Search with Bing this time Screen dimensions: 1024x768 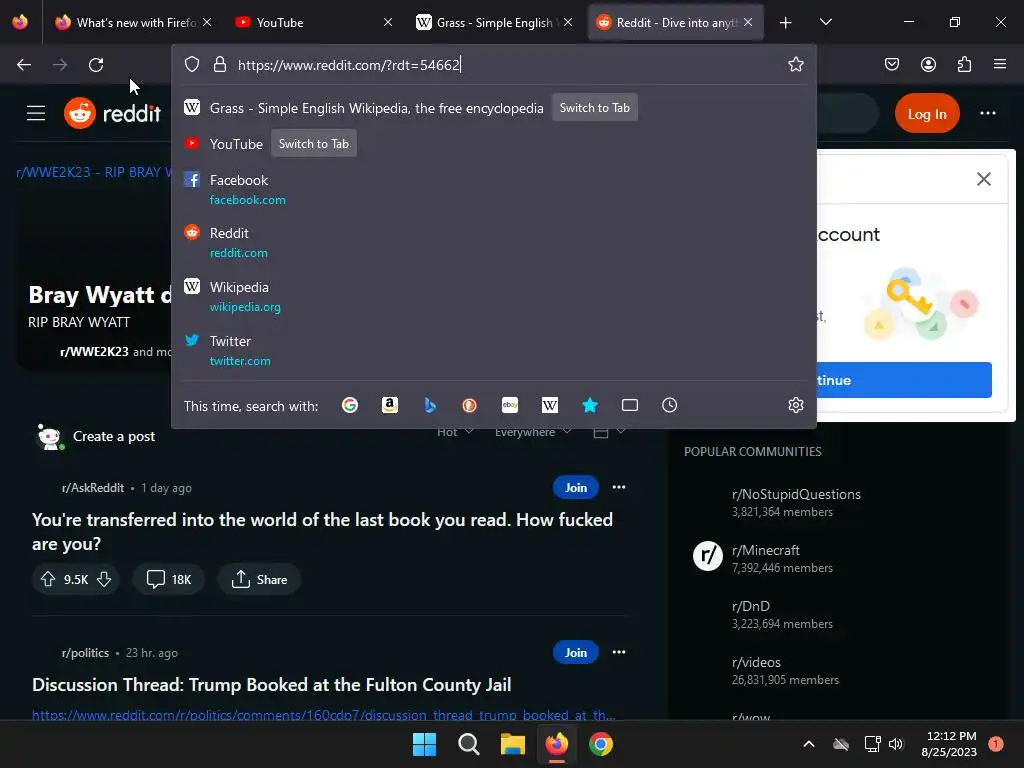coord(430,406)
